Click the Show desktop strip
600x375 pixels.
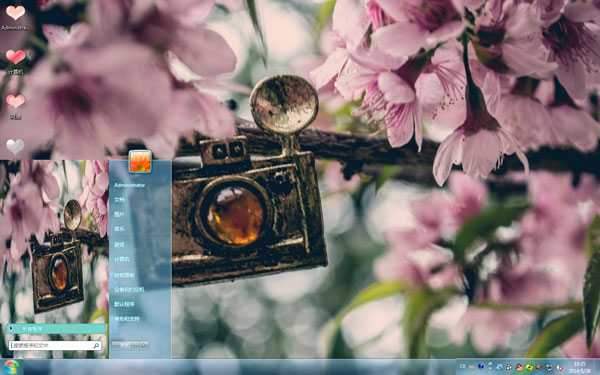pos(597,367)
